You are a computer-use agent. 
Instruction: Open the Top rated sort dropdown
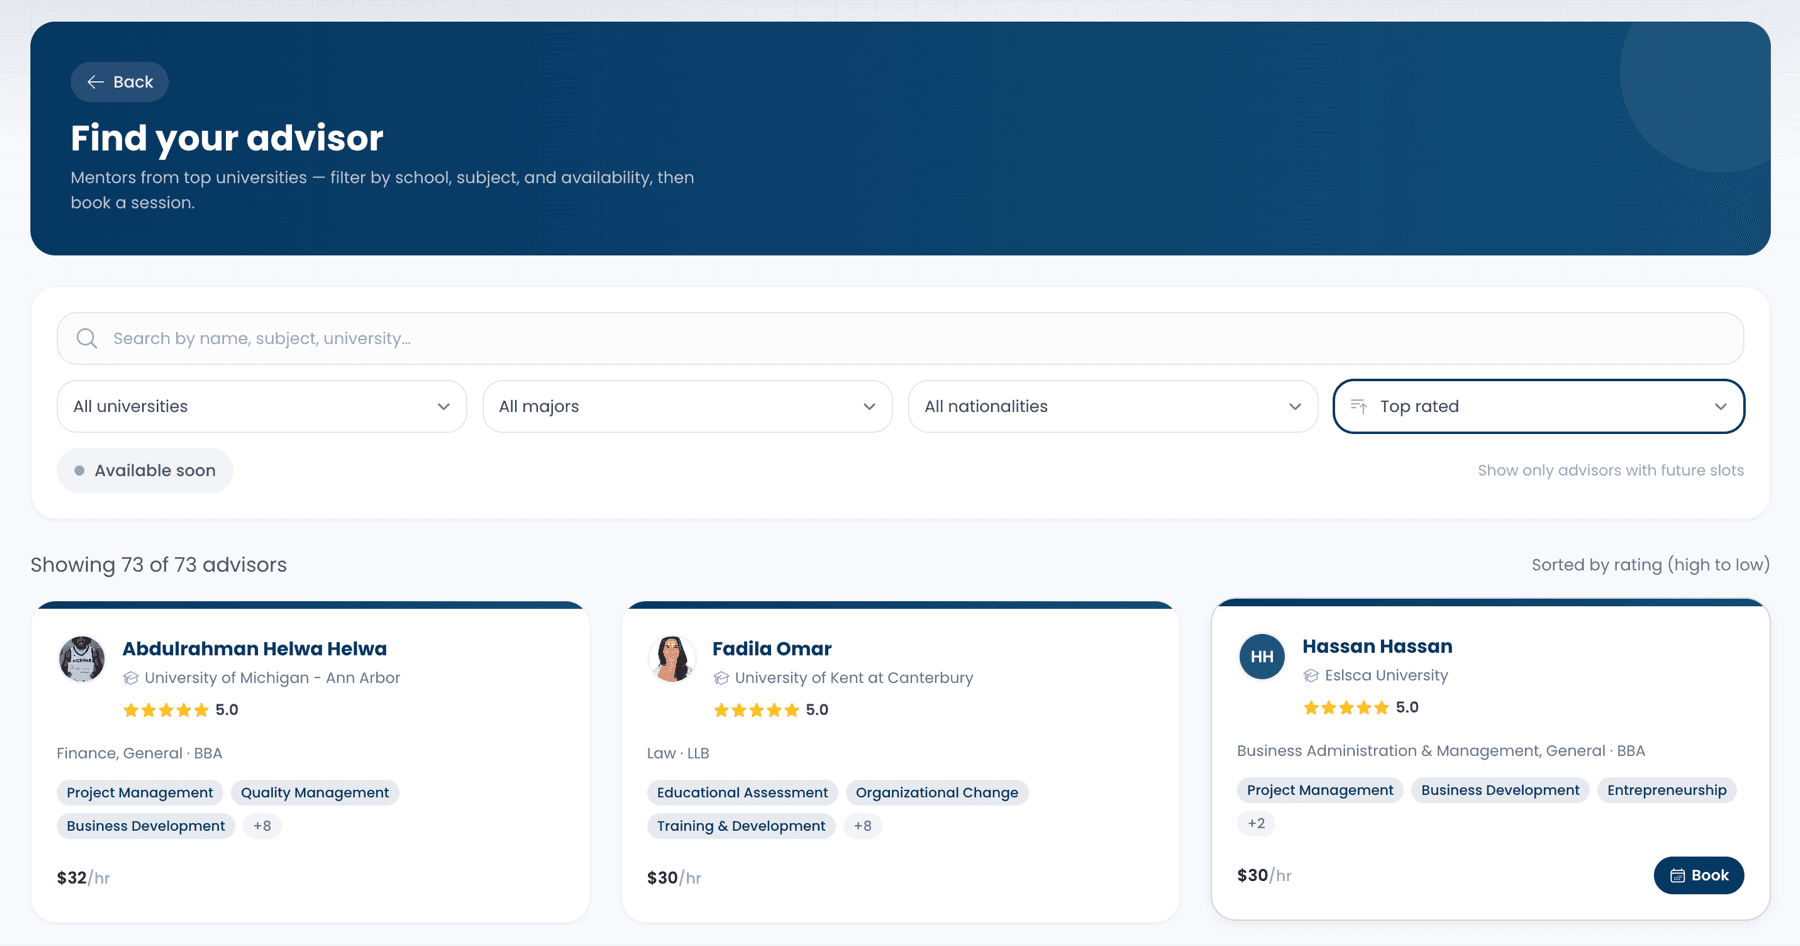click(x=1539, y=406)
